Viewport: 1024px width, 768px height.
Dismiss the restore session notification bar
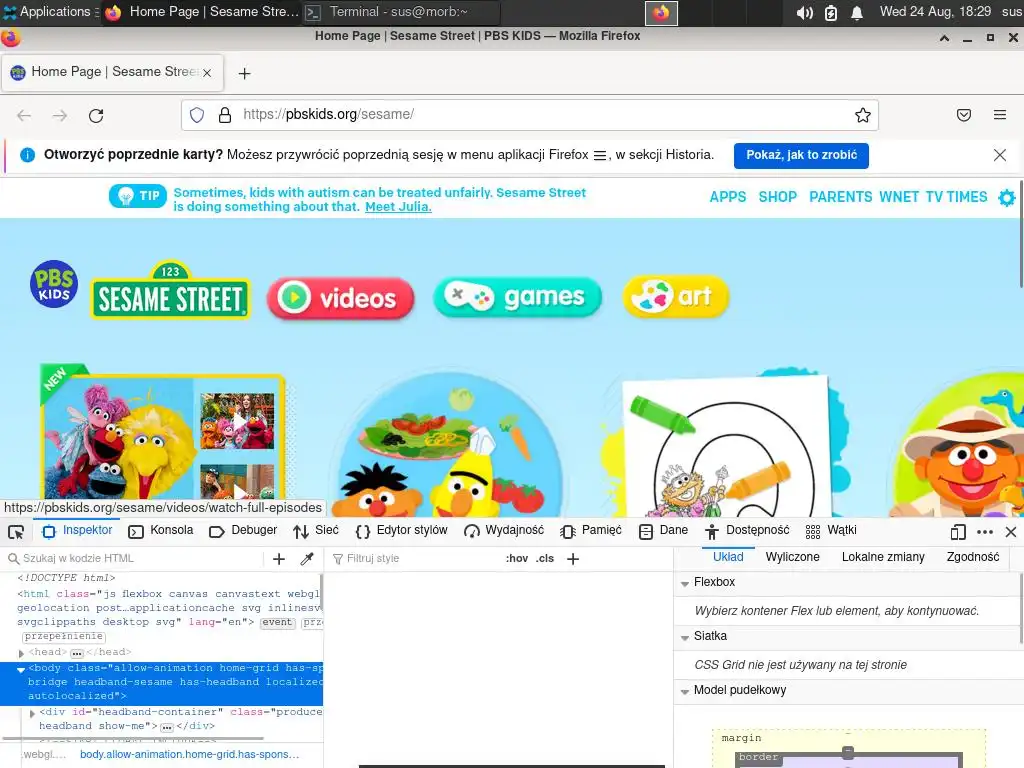[1000, 155]
